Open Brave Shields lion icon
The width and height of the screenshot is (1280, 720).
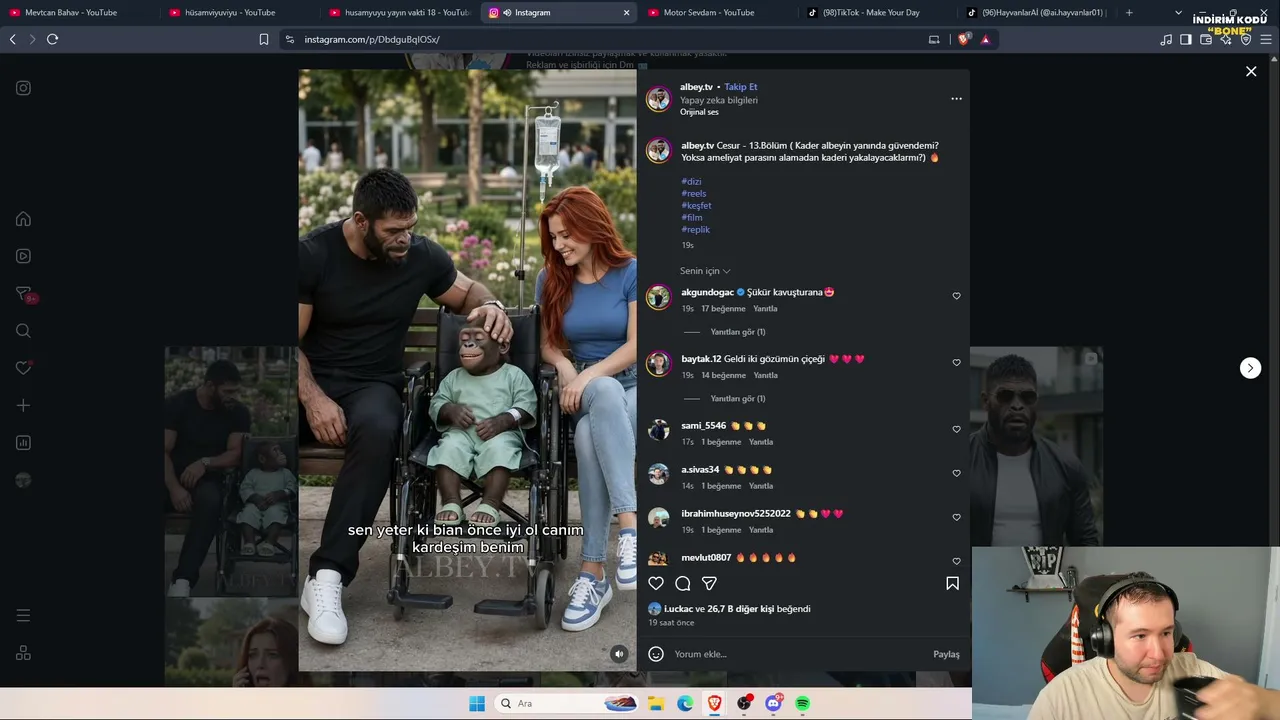pos(964,40)
